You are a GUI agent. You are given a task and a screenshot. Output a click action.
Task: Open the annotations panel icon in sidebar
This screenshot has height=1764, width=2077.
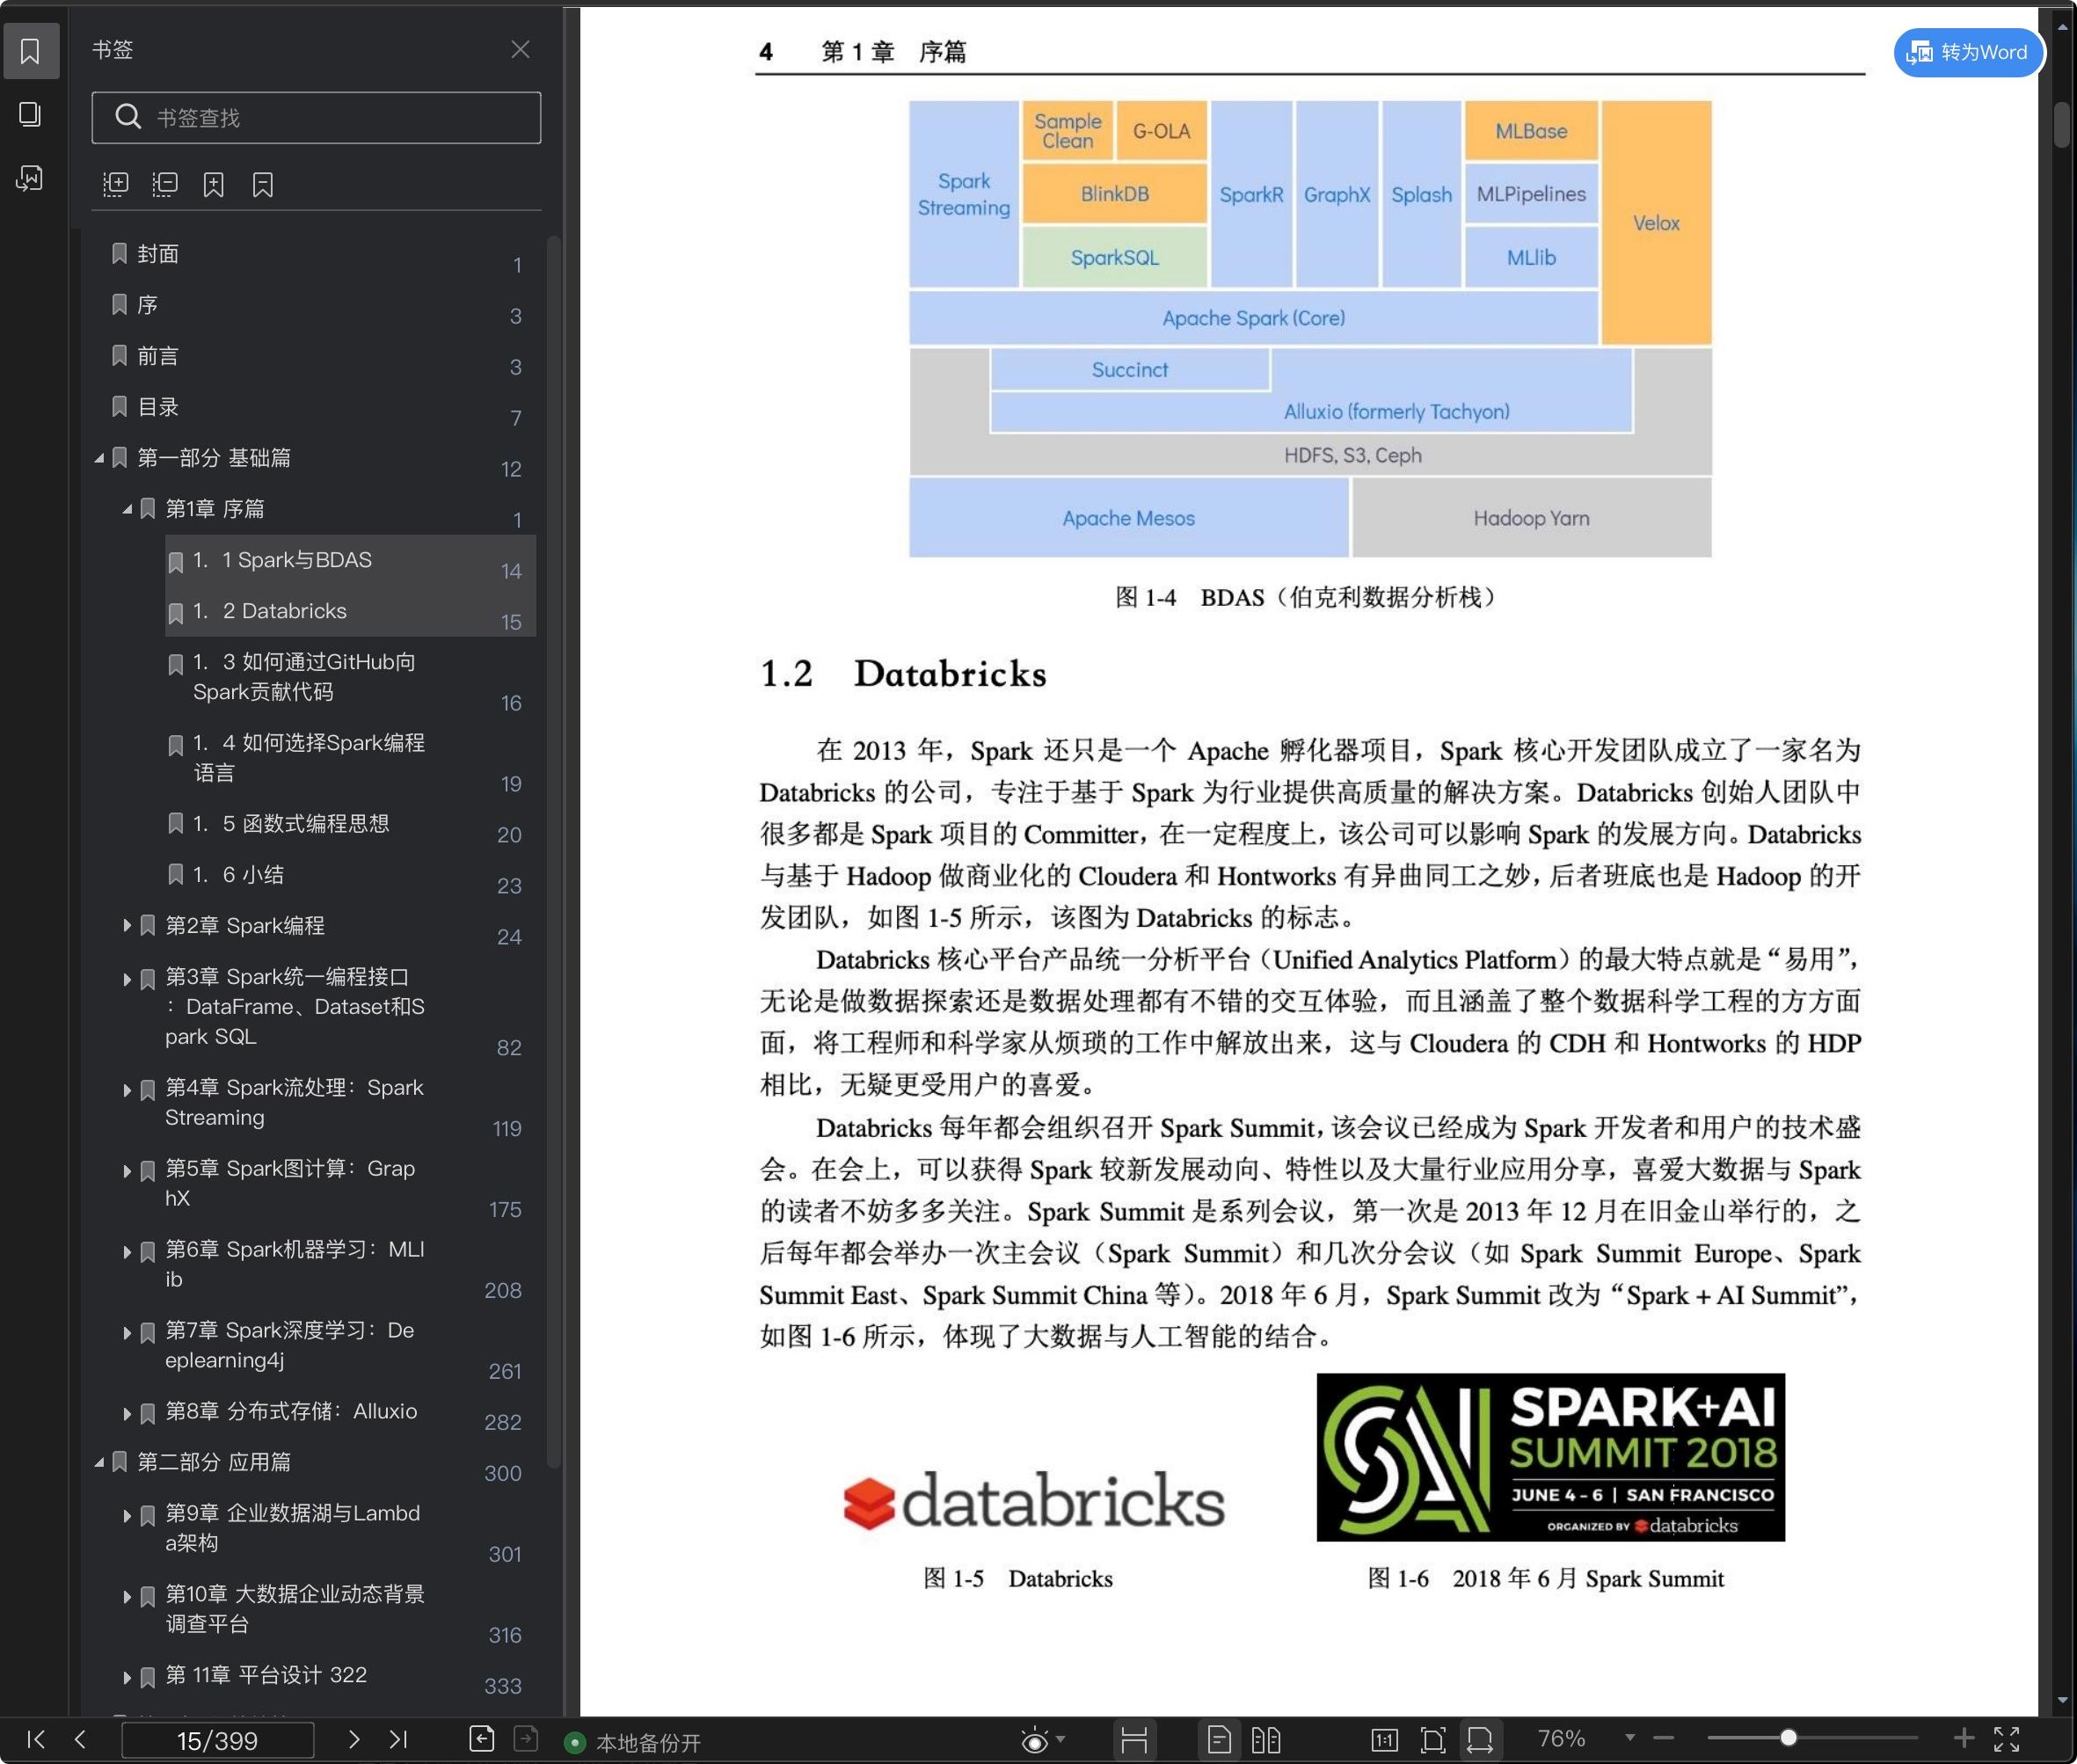(x=30, y=178)
